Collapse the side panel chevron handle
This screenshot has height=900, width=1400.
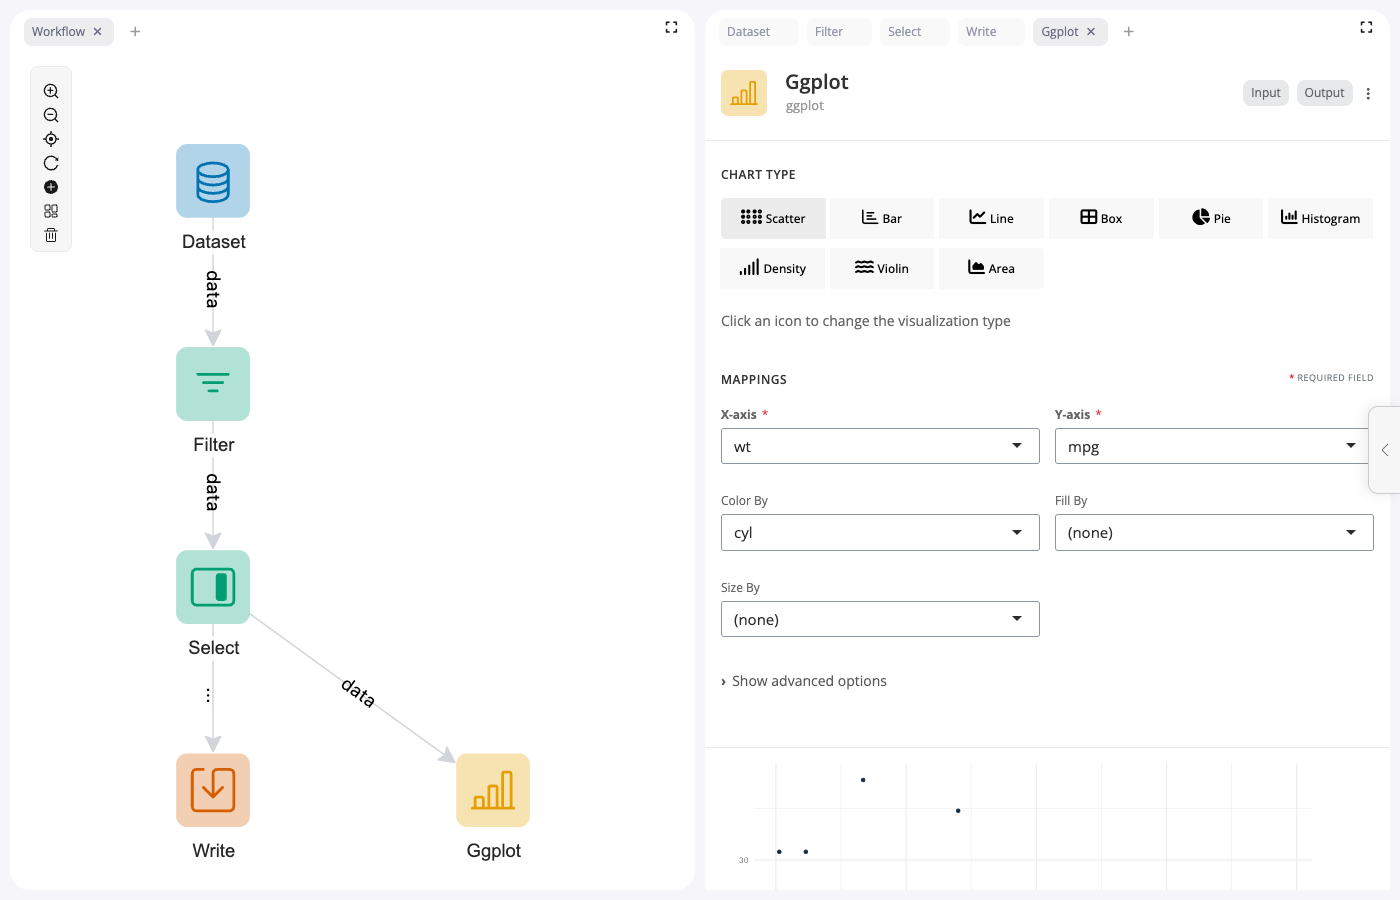pos(1385,450)
